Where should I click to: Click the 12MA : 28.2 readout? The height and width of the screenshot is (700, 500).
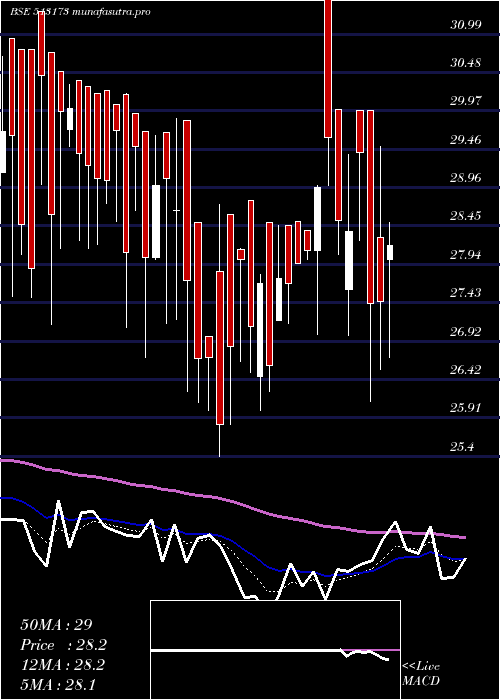pyautogui.click(x=62, y=665)
